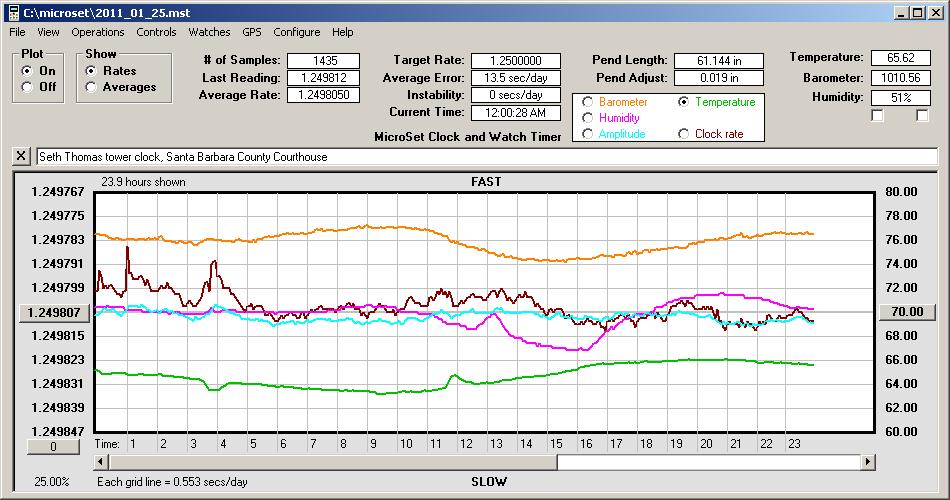The width and height of the screenshot is (950, 500).
Task: Select the Amplitude graph option
Action: [587, 133]
